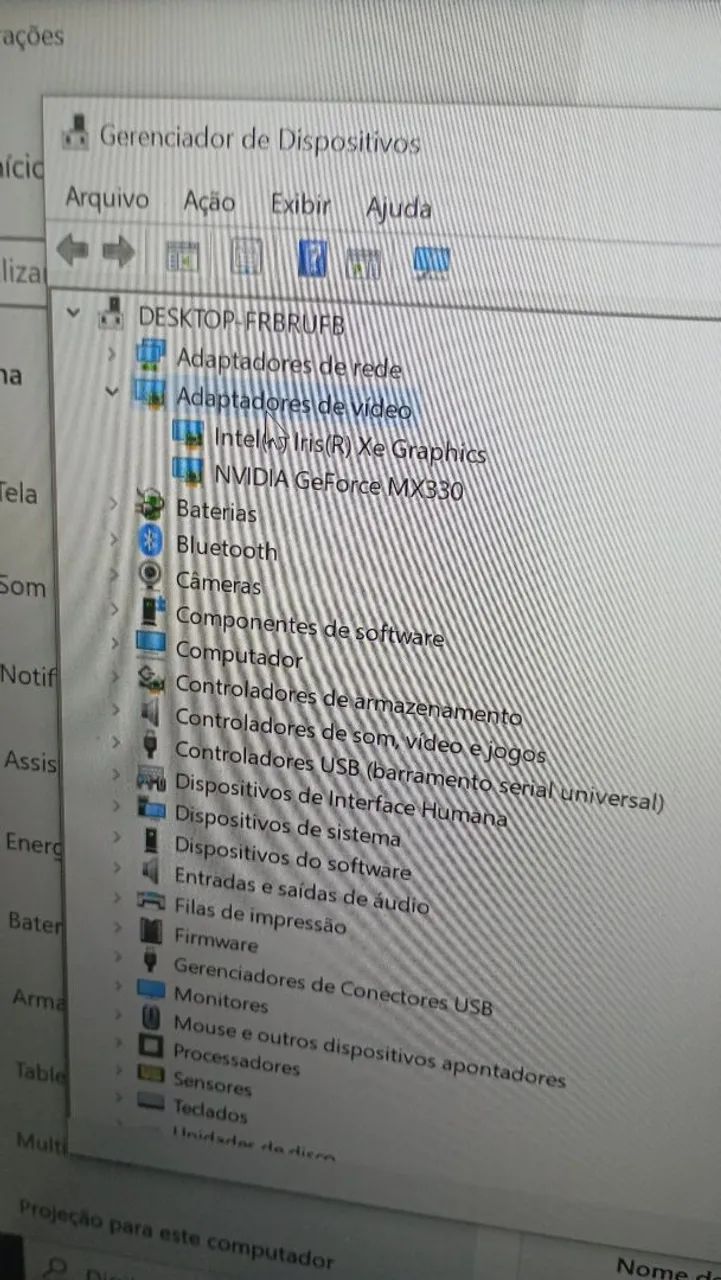The image size is (721, 1280).
Task: Click the properties sheet toolbar icon
Action: coord(246,257)
